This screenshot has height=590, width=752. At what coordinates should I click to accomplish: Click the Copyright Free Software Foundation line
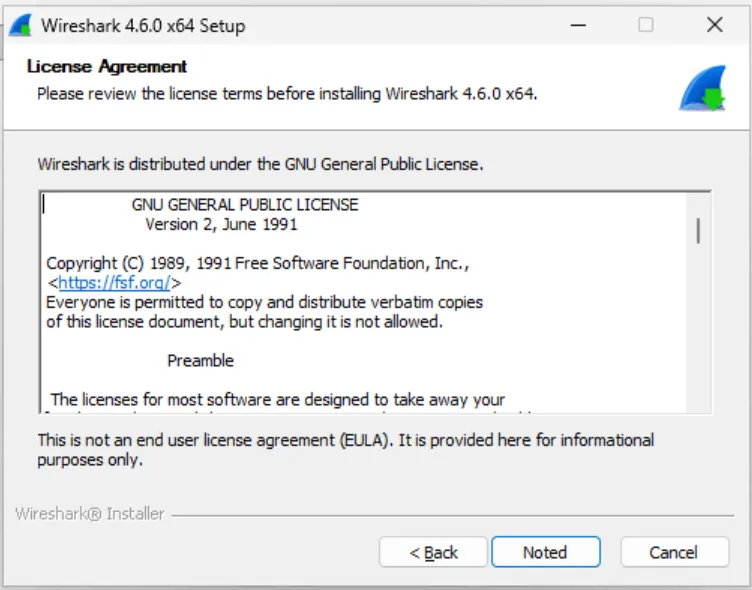pyautogui.click(x=257, y=263)
